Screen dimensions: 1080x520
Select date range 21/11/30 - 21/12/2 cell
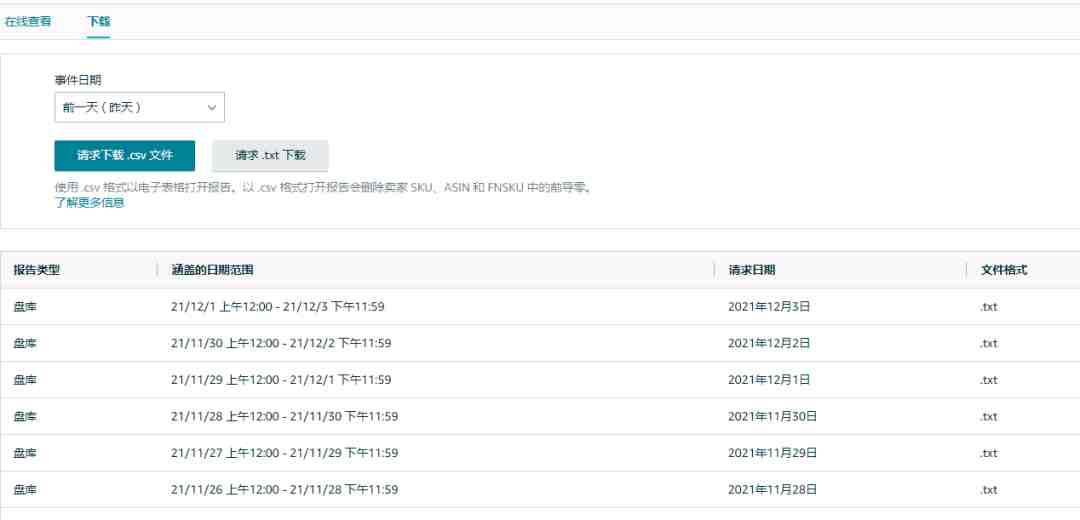point(281,343)
